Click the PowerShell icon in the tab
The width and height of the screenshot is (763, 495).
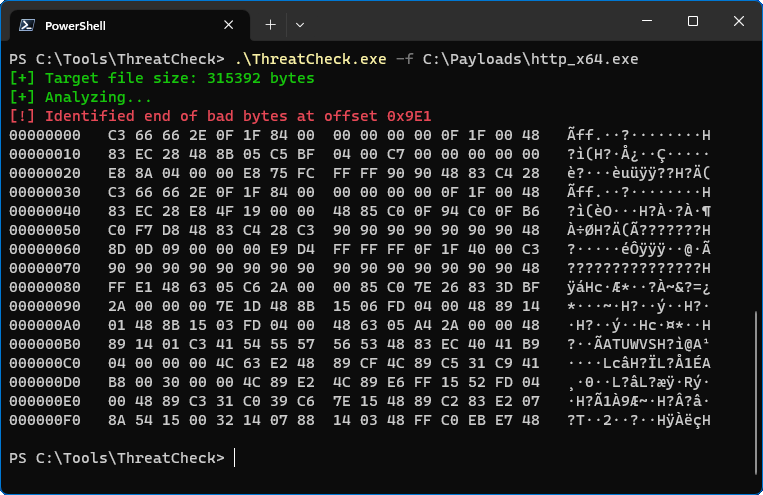(30, 24)
